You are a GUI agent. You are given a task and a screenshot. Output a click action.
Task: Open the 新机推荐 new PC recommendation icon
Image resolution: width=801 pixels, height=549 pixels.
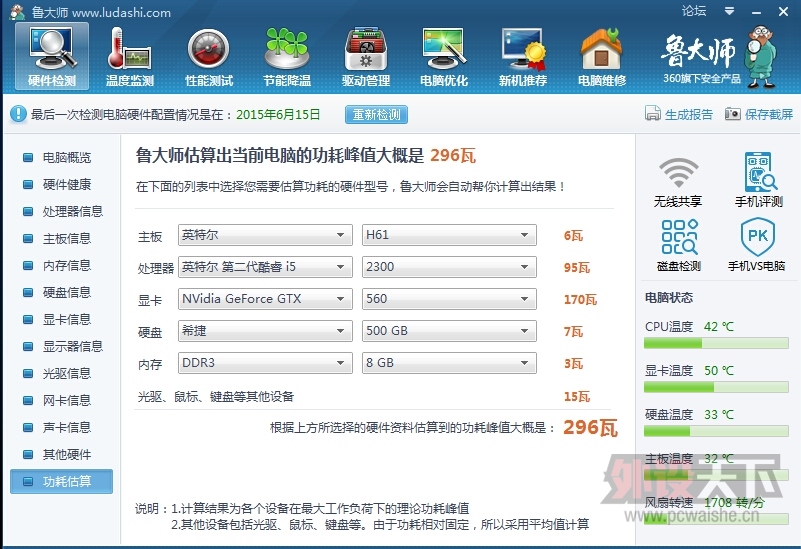click(523, 56)
